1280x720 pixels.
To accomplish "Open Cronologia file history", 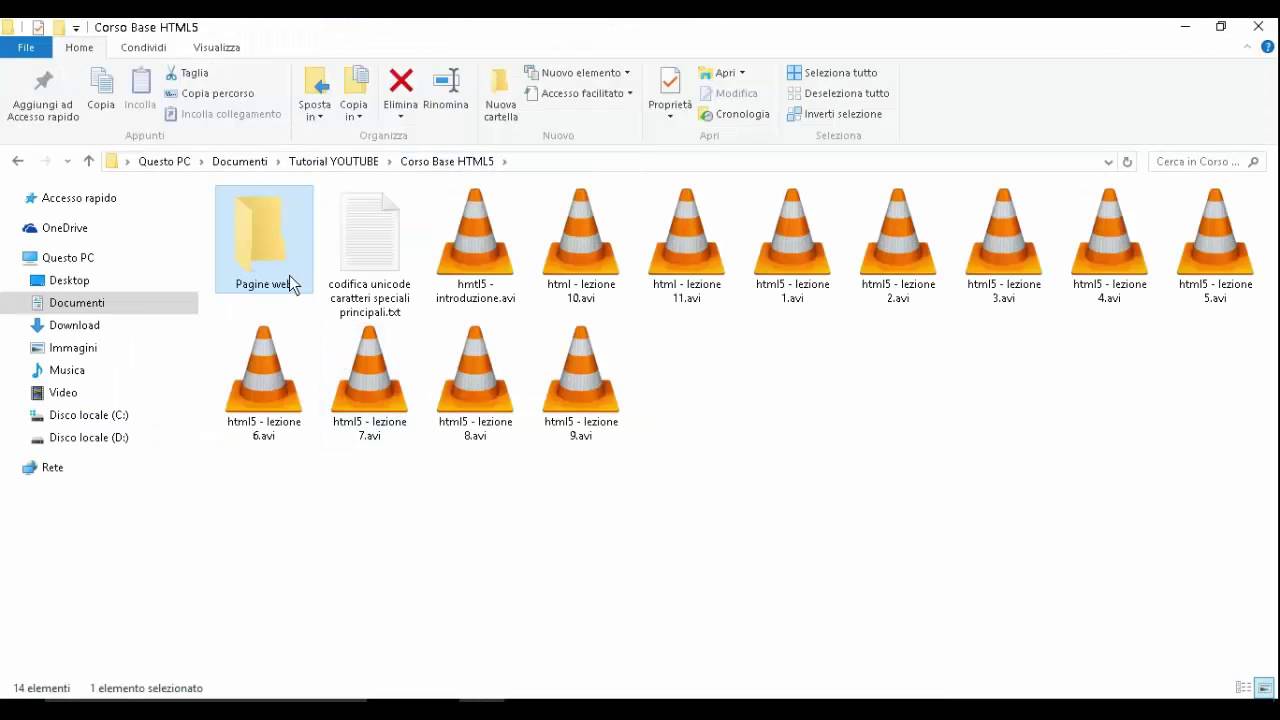I will 734,114.
